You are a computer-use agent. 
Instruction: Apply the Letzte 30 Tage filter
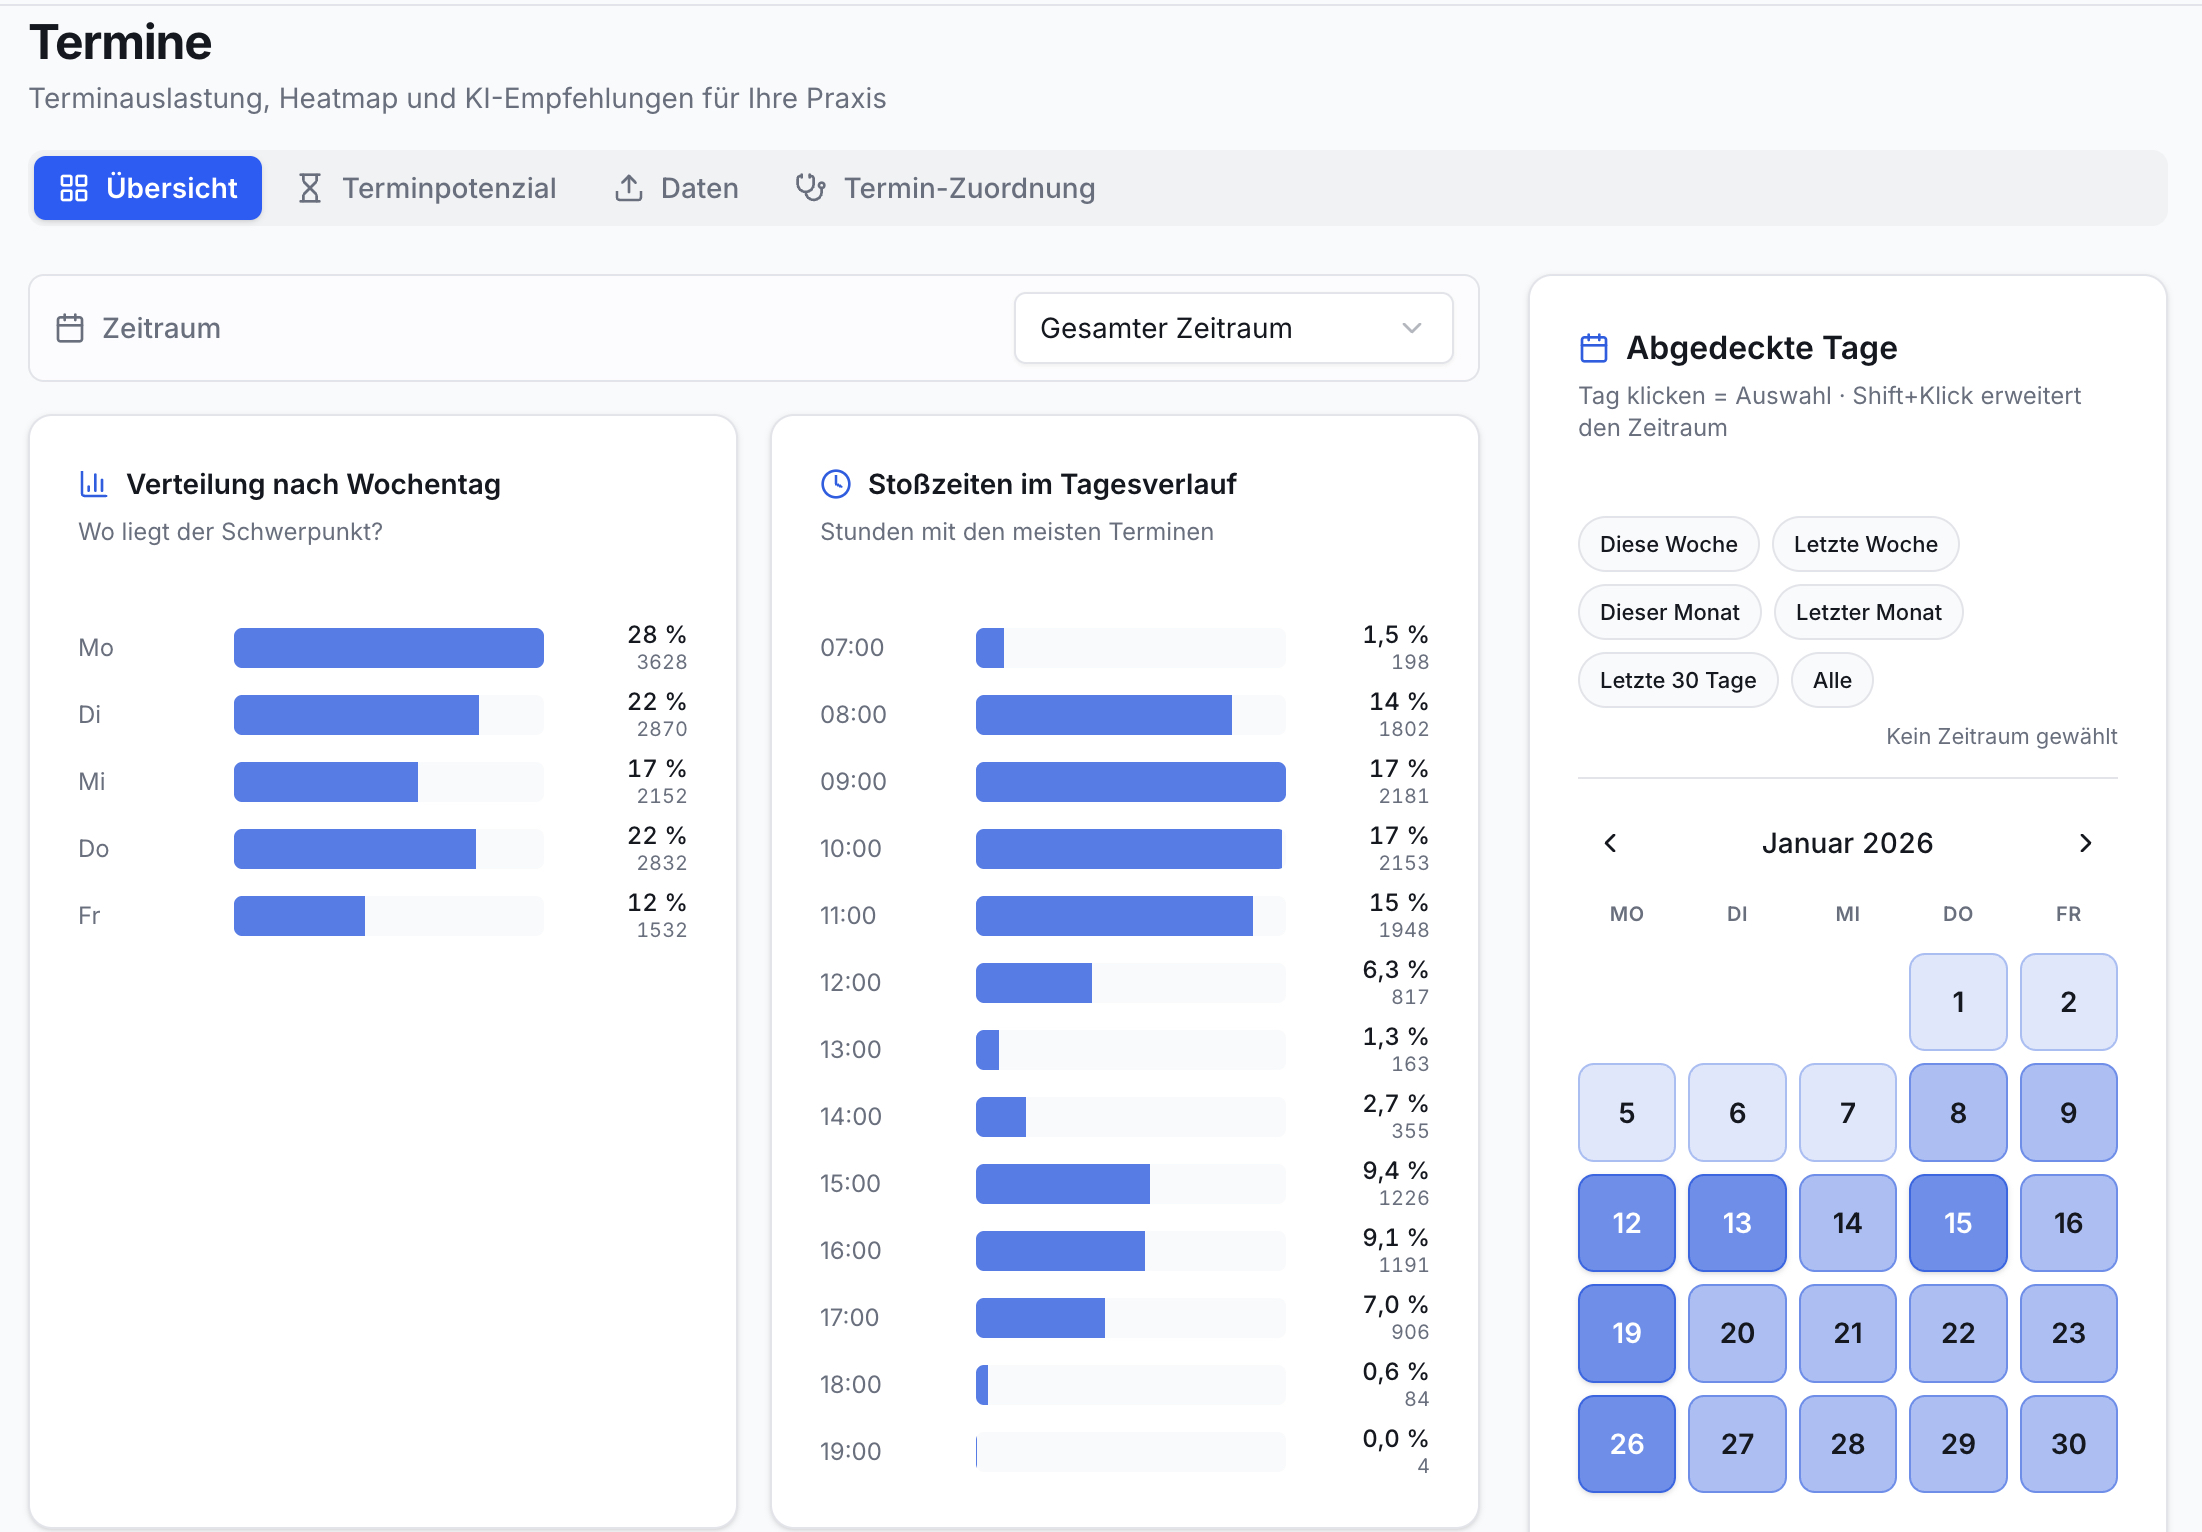(1678, 680)
